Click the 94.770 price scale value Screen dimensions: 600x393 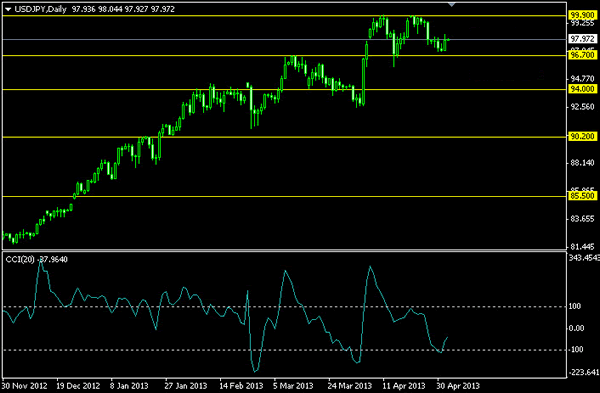(x=582, y=79)
